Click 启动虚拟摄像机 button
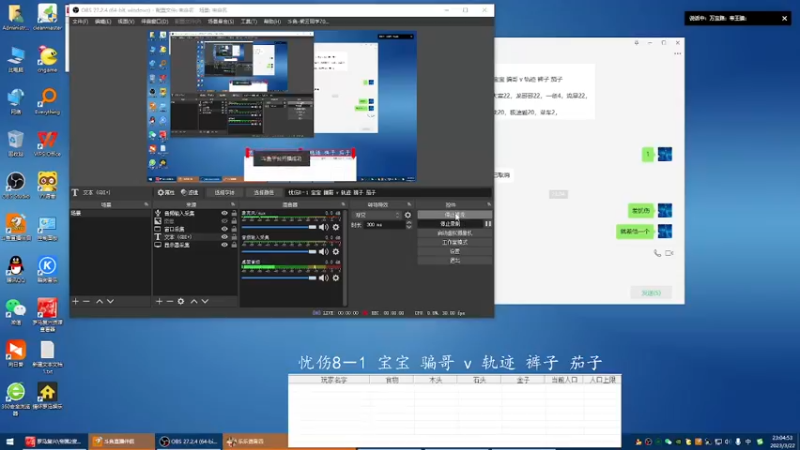This screenshot has height=450, width=800. pyautogui.click(x=455, y=233)
